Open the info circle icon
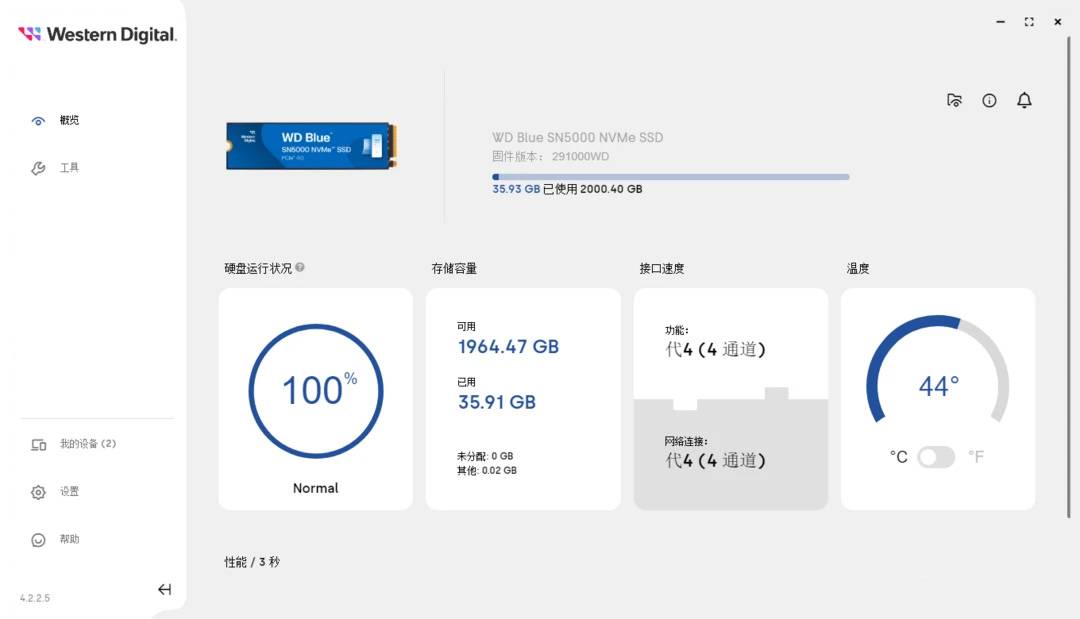Screen dimensions: 1080x619 click(x=989, y=101)
